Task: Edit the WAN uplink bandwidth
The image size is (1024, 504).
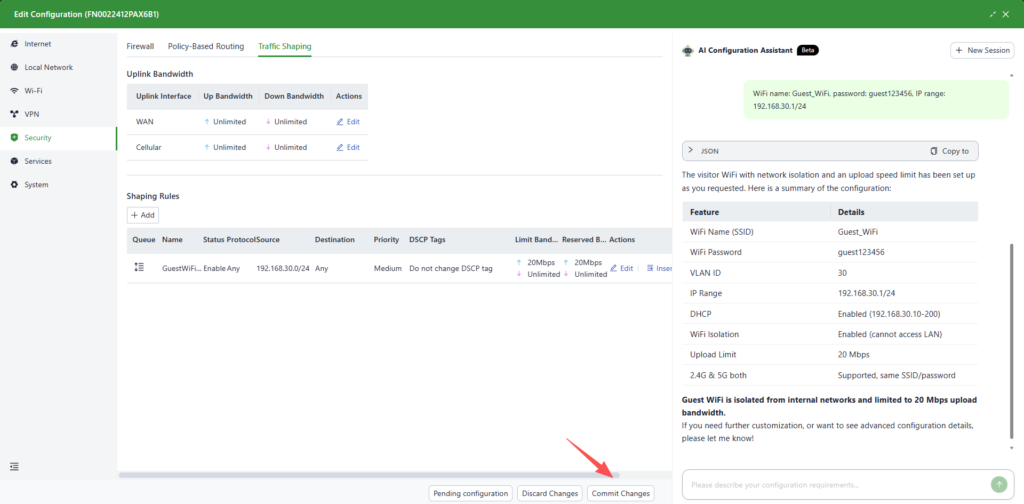Action: [347, 121]
